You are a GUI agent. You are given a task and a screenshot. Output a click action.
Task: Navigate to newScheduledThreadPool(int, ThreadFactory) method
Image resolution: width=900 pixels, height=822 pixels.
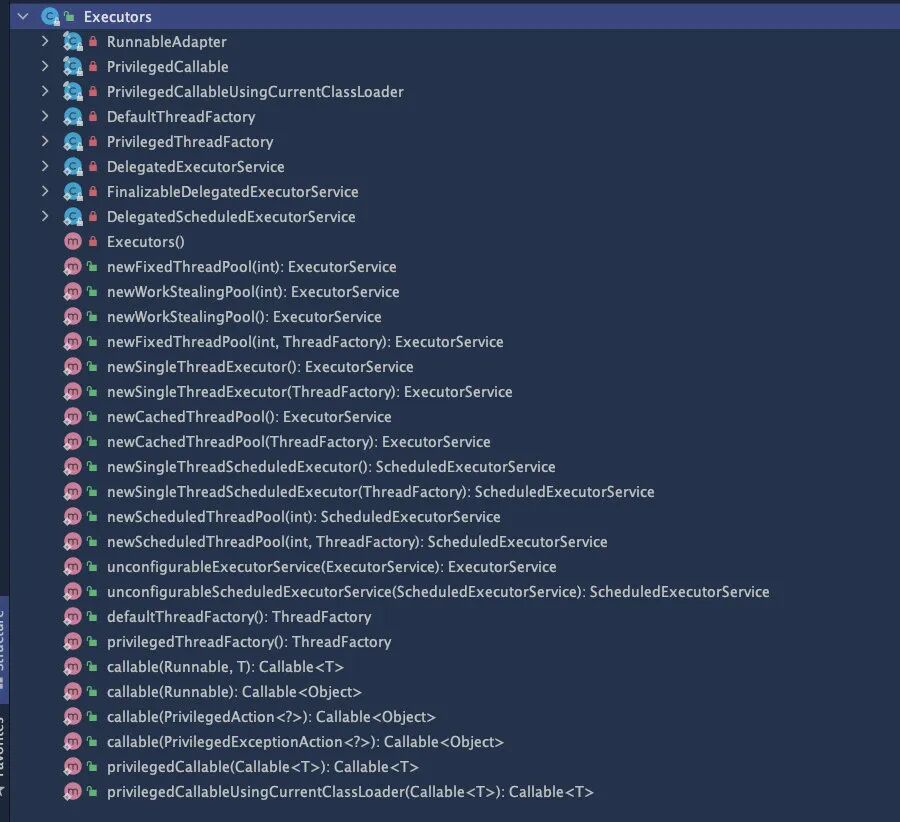(357, 542)
